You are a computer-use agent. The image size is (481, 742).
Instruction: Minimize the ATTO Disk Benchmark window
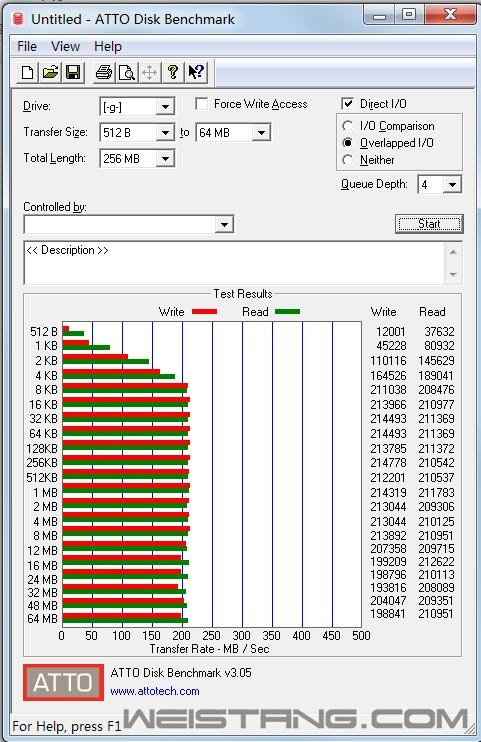tap(379, 16)
